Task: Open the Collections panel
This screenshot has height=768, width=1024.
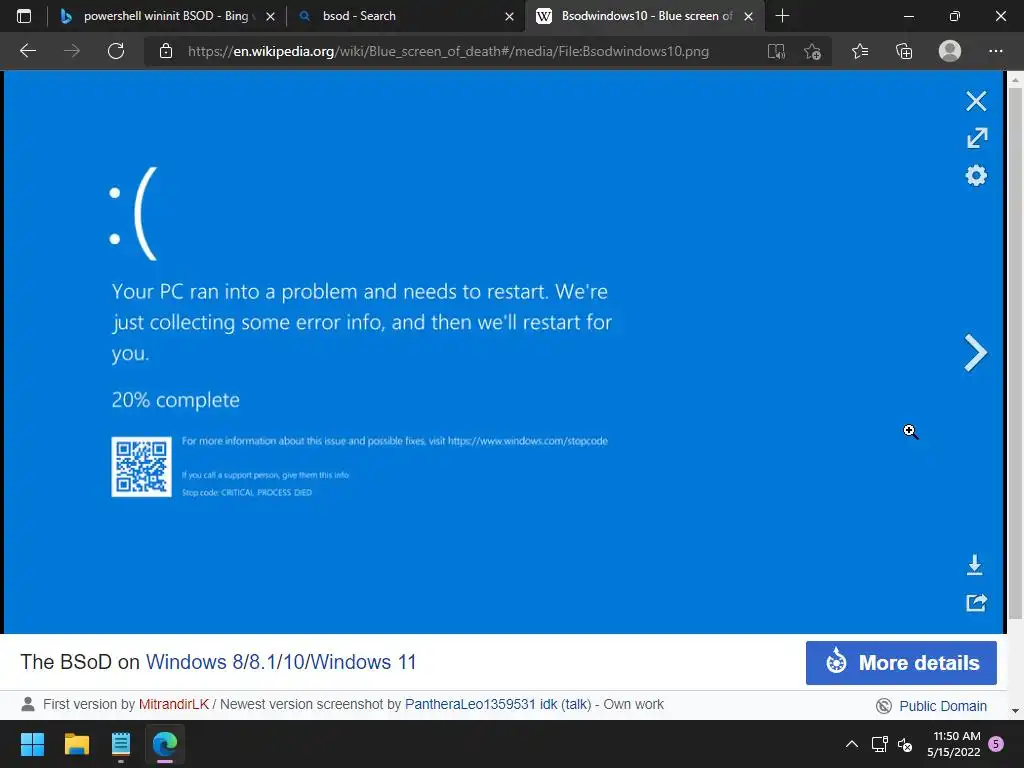Action: 904,51
